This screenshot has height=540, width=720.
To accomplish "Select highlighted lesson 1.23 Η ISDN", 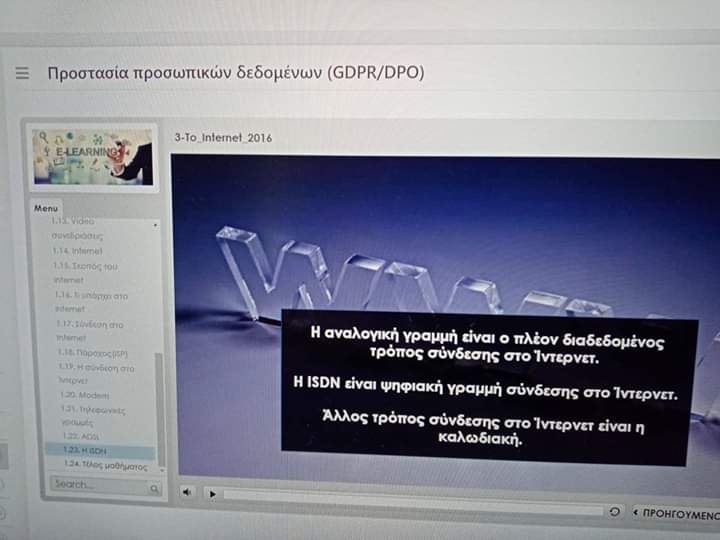I will tap(100, 451).
